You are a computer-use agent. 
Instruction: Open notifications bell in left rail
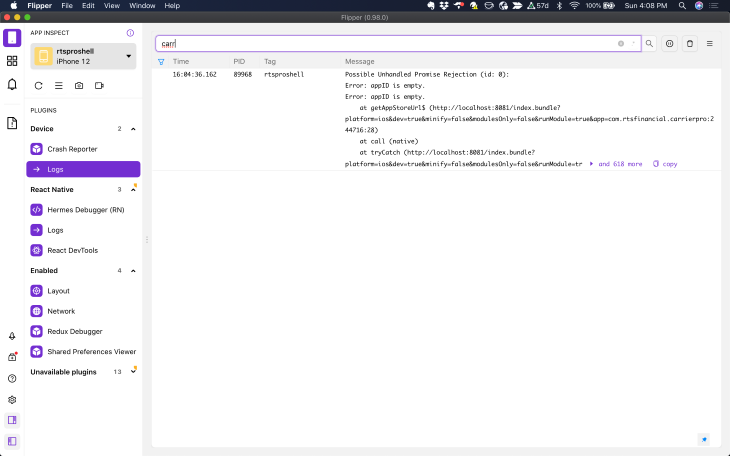(x=12, y=85)
